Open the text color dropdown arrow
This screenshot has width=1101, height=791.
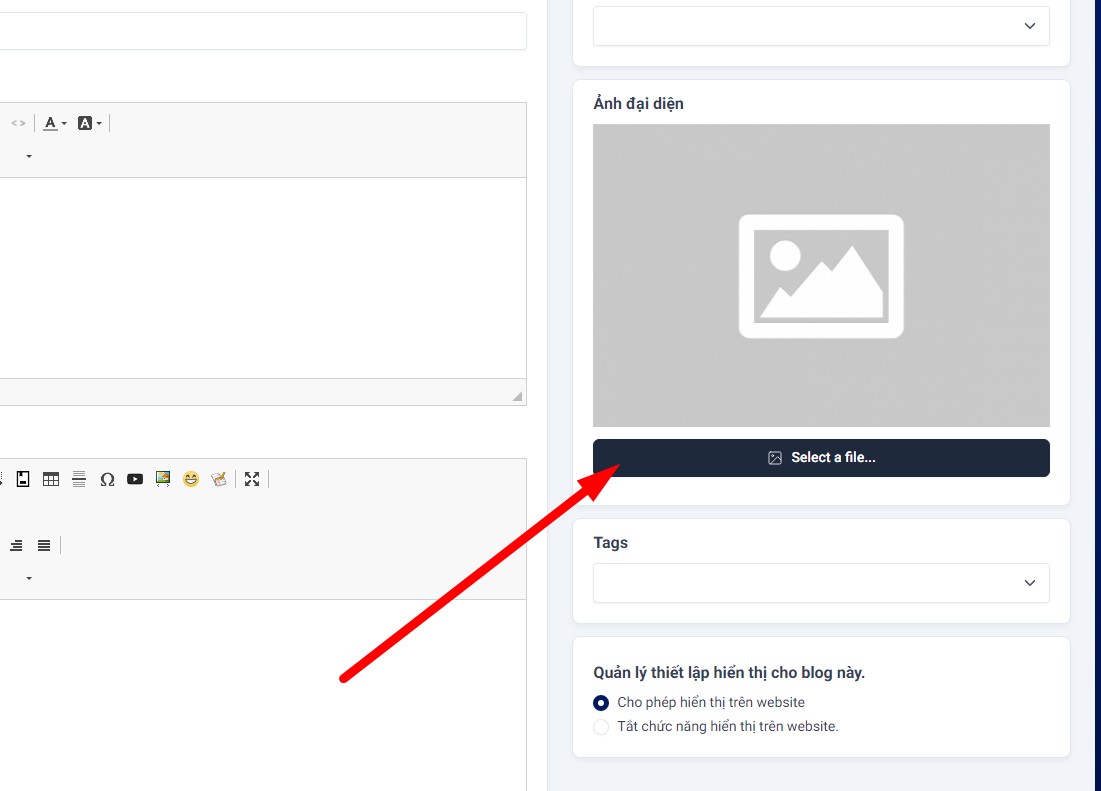64,124
